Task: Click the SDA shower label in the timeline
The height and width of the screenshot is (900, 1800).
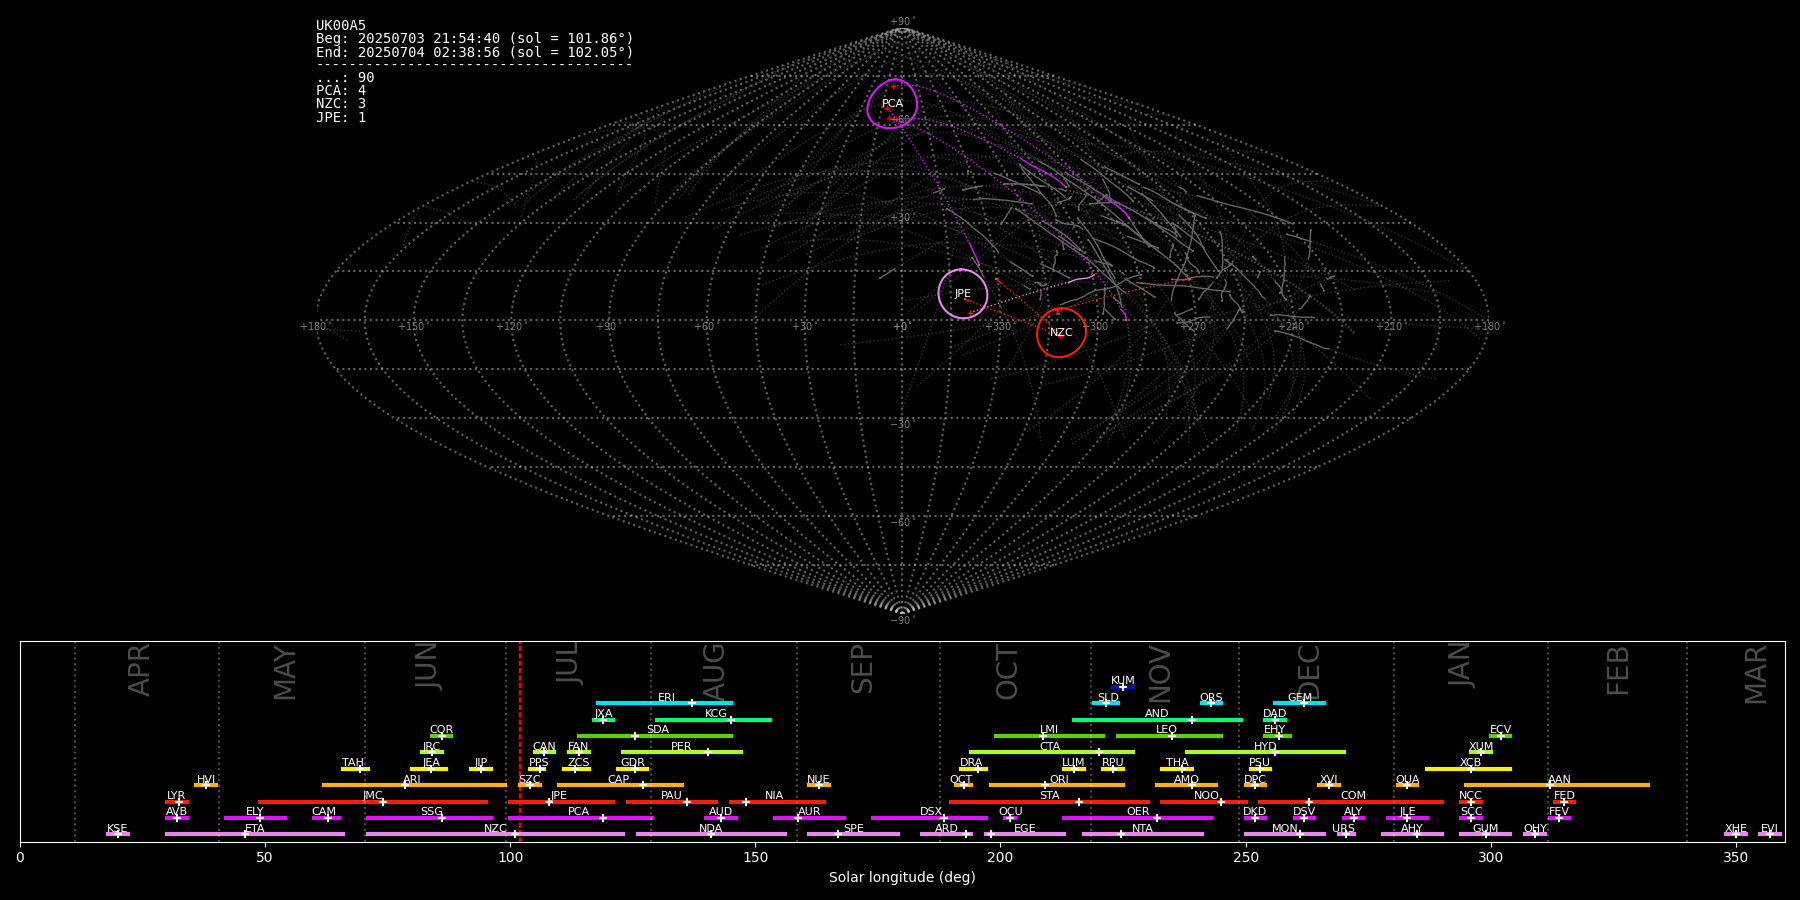Action: click(658, 730)
